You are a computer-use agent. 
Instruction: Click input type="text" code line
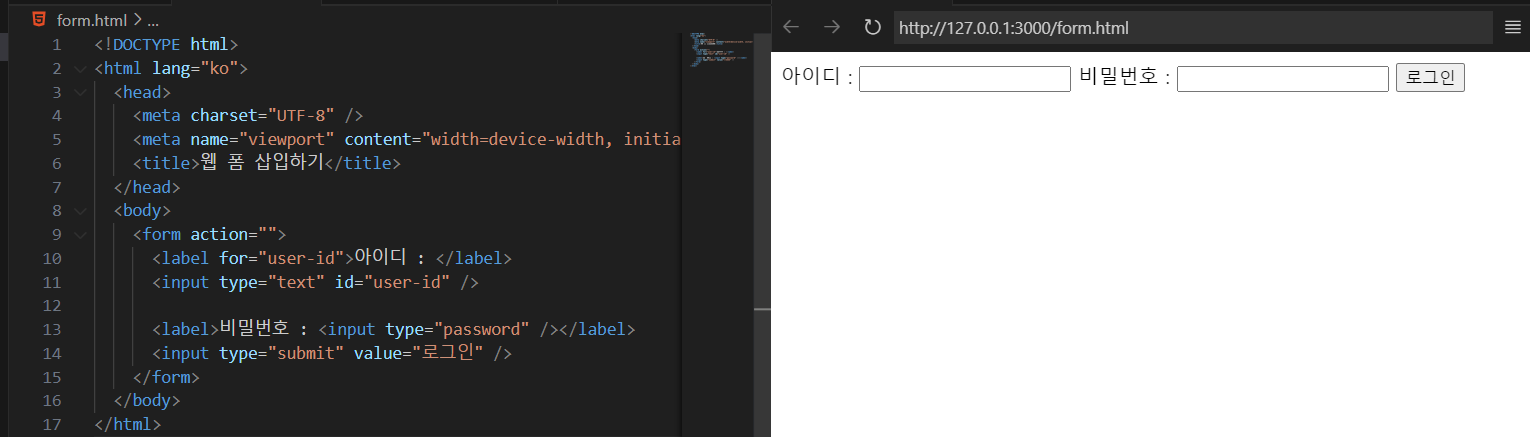coord(315,282)
